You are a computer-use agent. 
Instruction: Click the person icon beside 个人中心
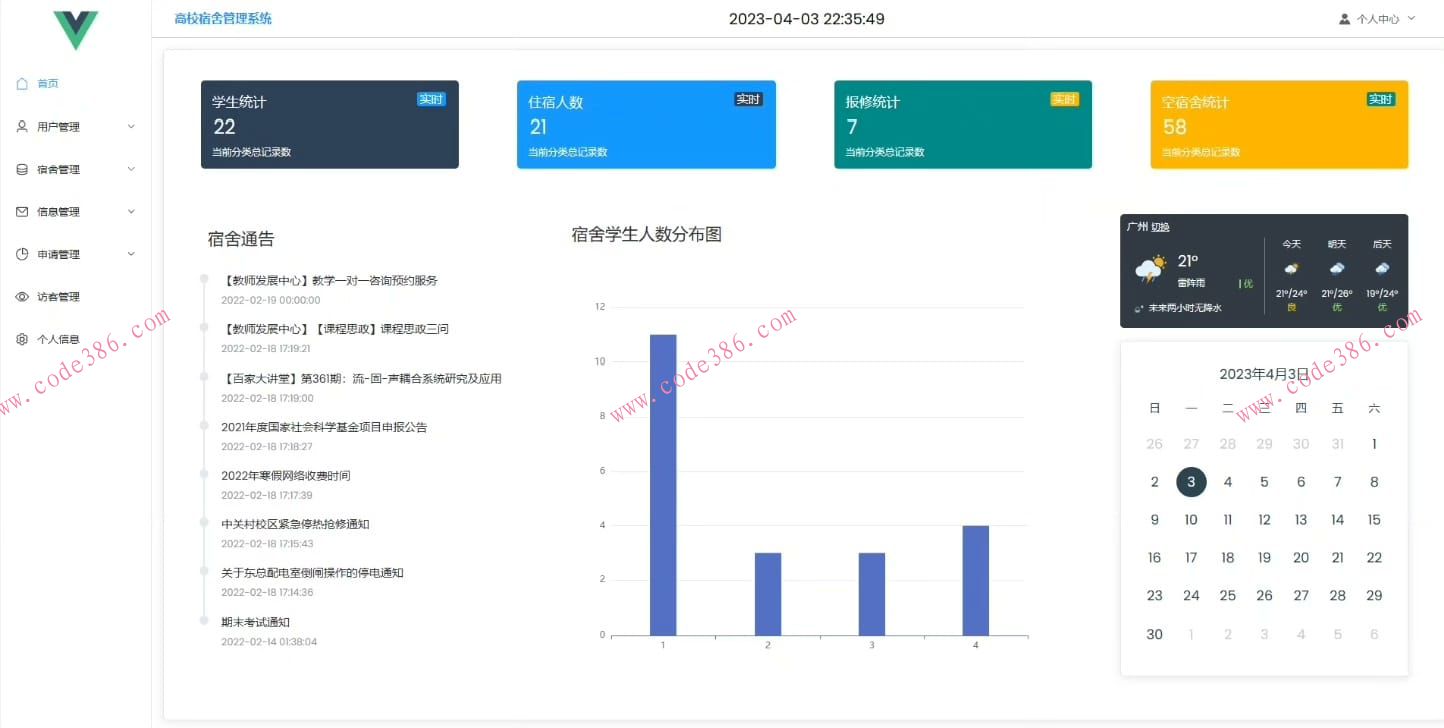[x=1344, y=18]
